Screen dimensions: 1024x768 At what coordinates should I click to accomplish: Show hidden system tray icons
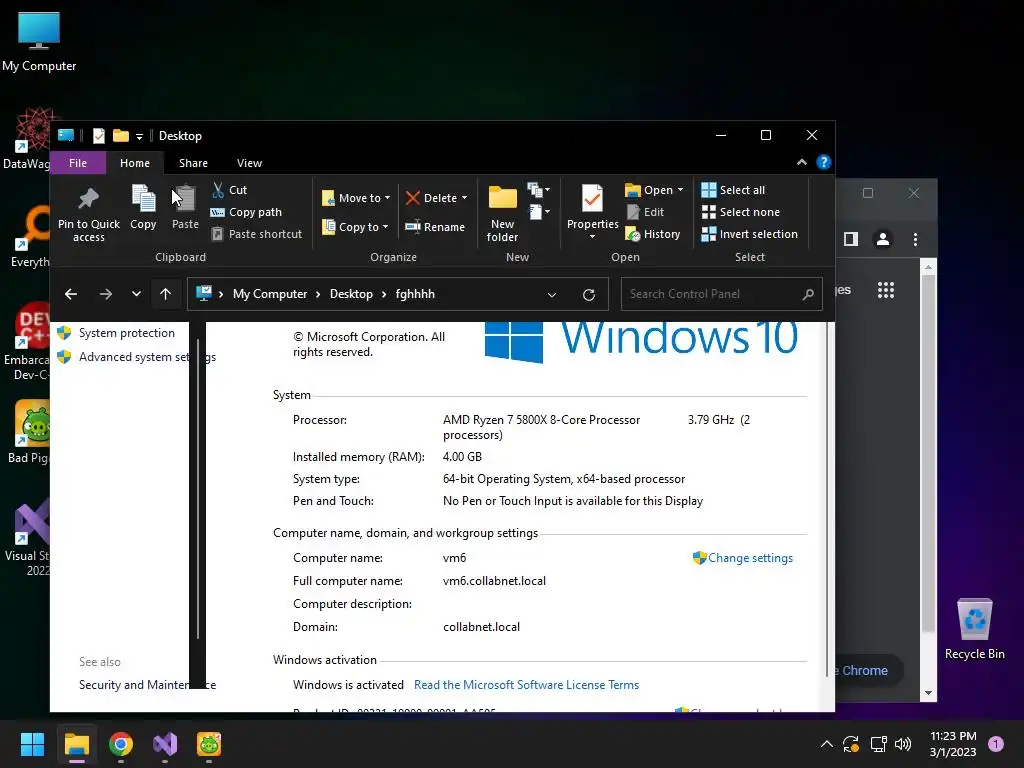tap(826, 744)
